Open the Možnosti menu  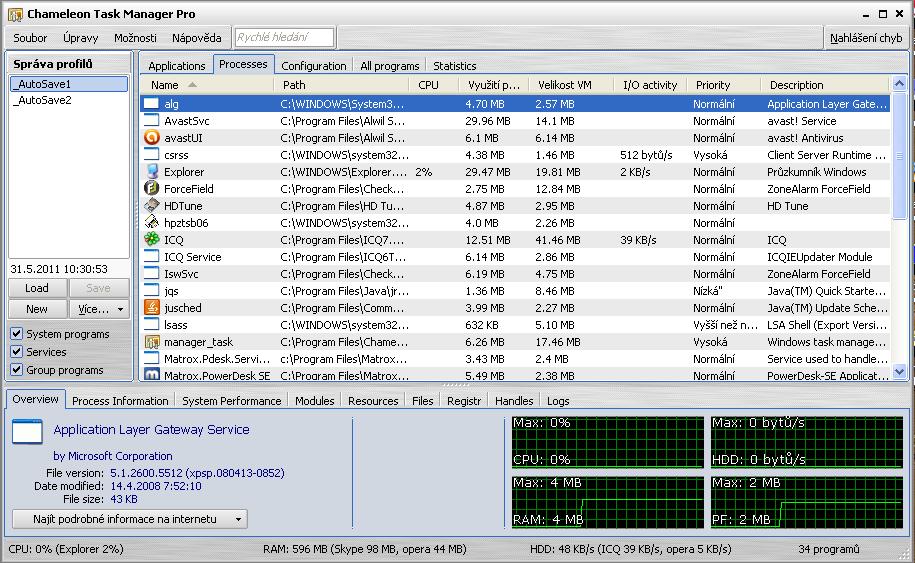click(x=135, y=38)
